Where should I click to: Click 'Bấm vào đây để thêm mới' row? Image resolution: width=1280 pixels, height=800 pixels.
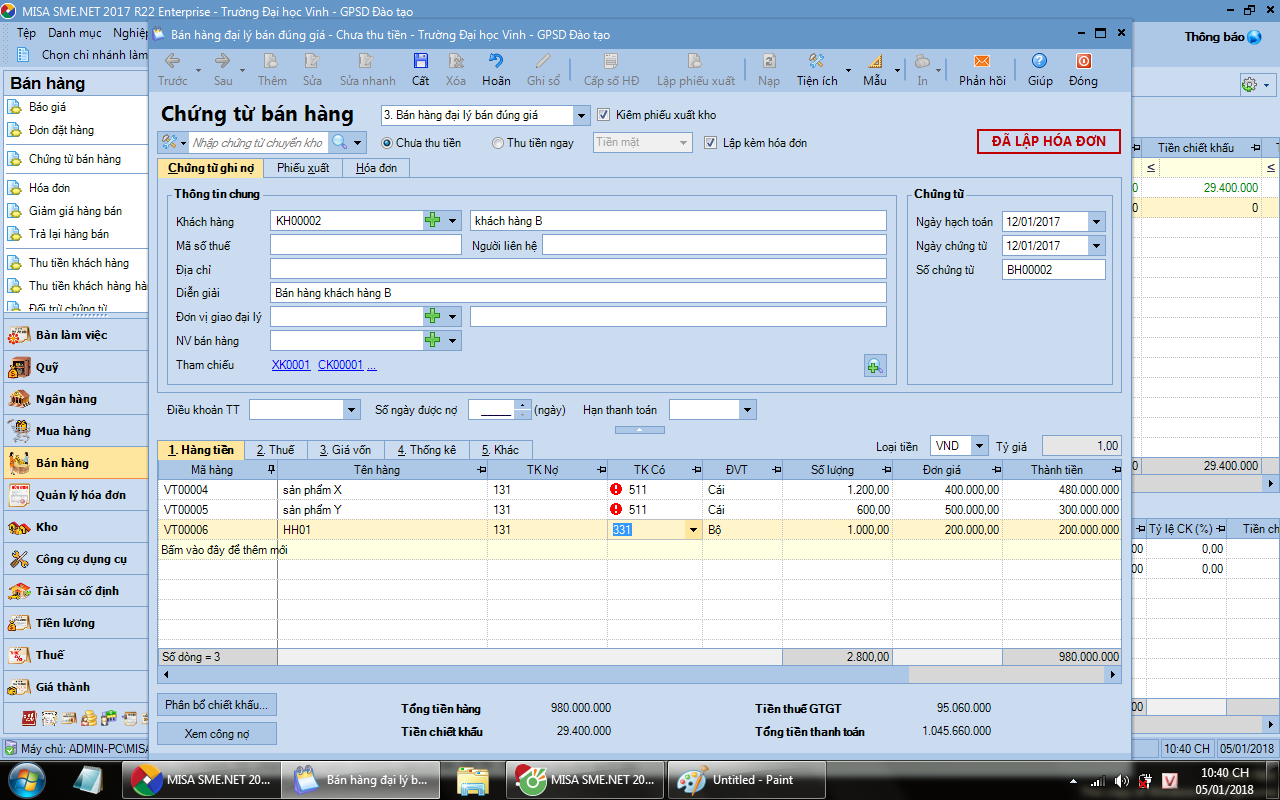click(x=639, y=550)
